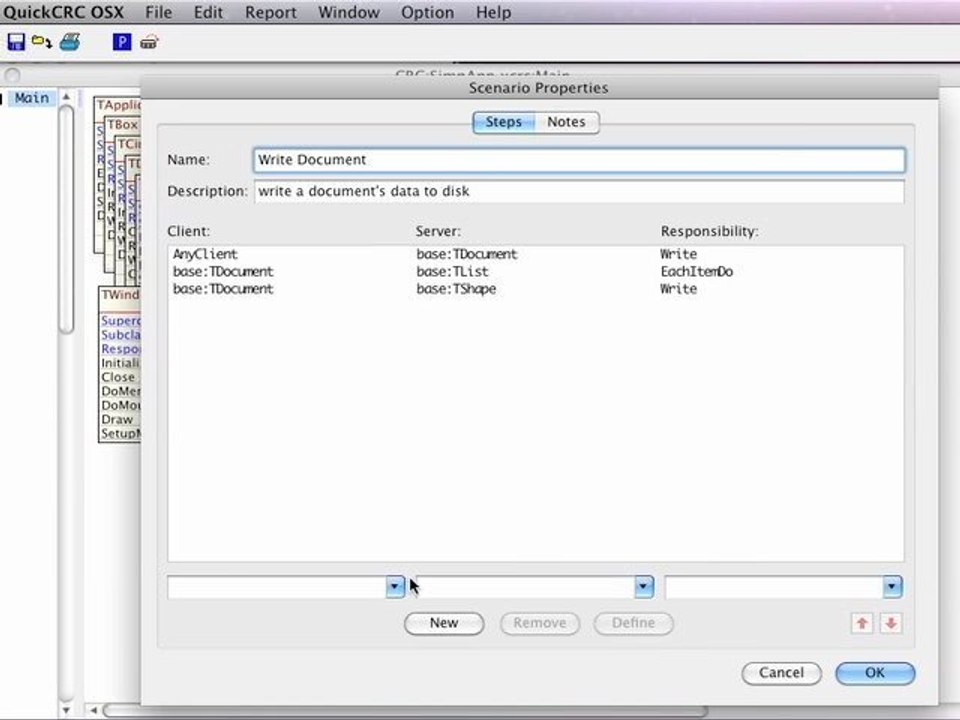Focus the Name field containing Write Document
Viewport: 960px width, 720px height.
[579, 160]
